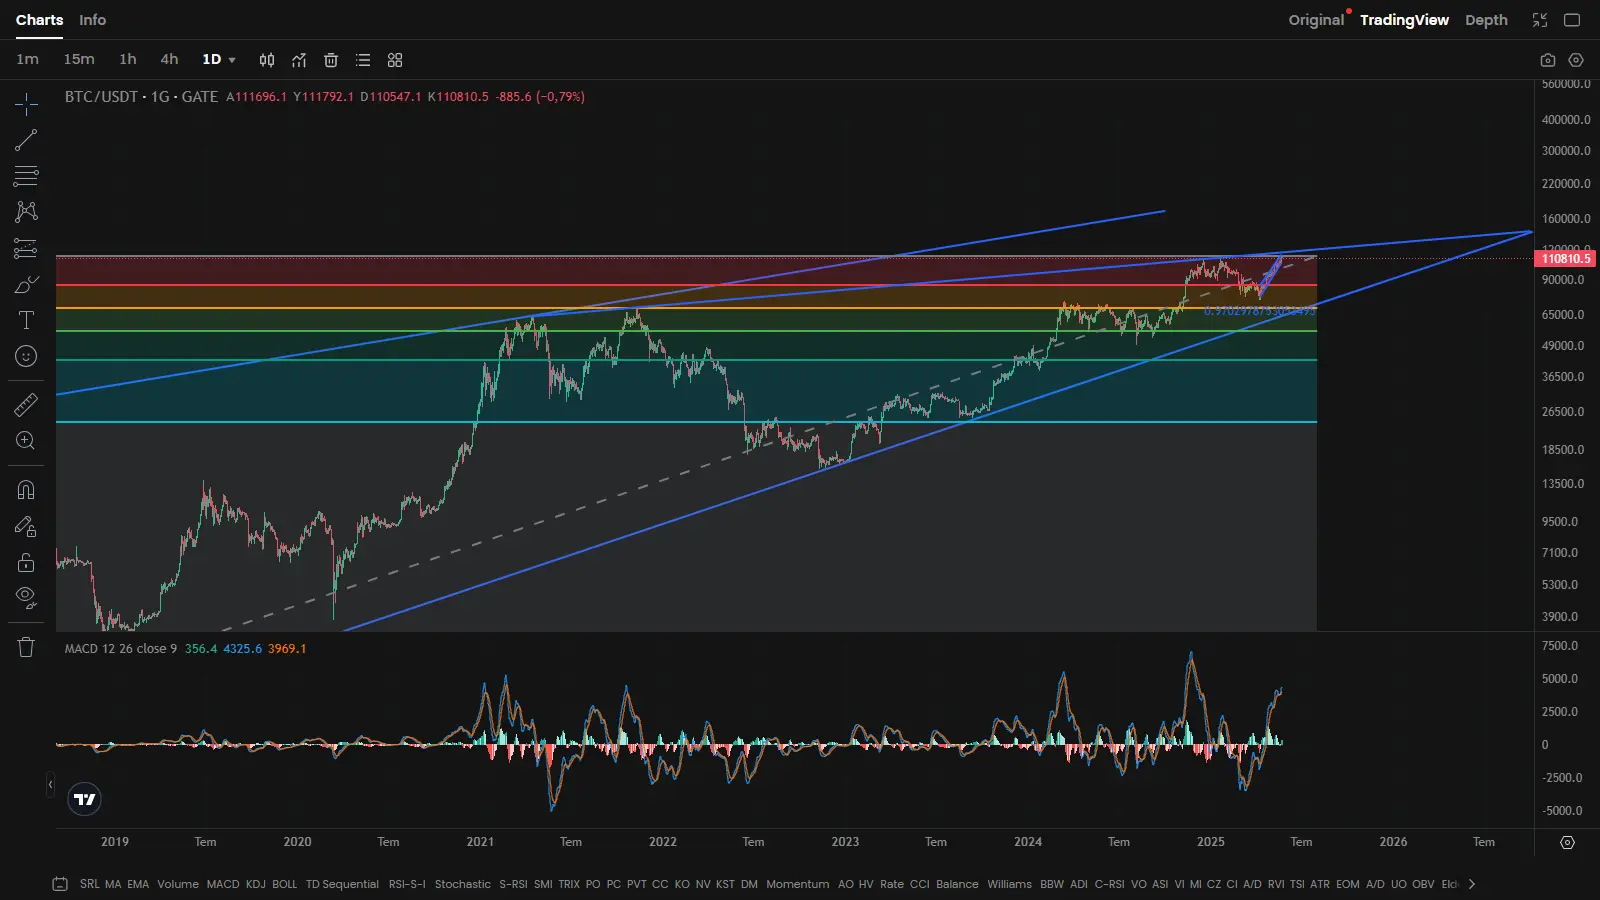The image size is (1600, 900).
Task: Set the interval to 4h
Action: [170, 60]
